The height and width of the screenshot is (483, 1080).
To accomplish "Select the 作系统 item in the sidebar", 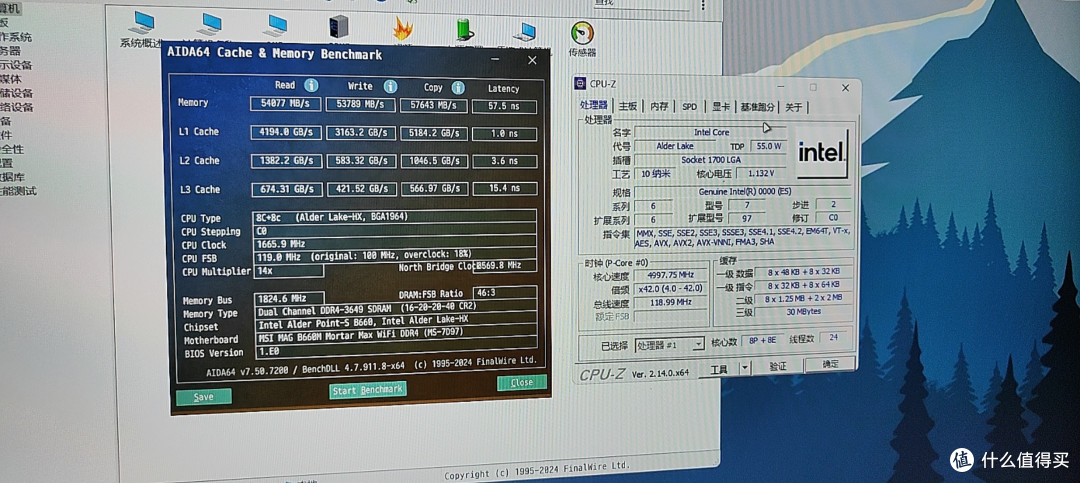I will (x=15, y=37).
